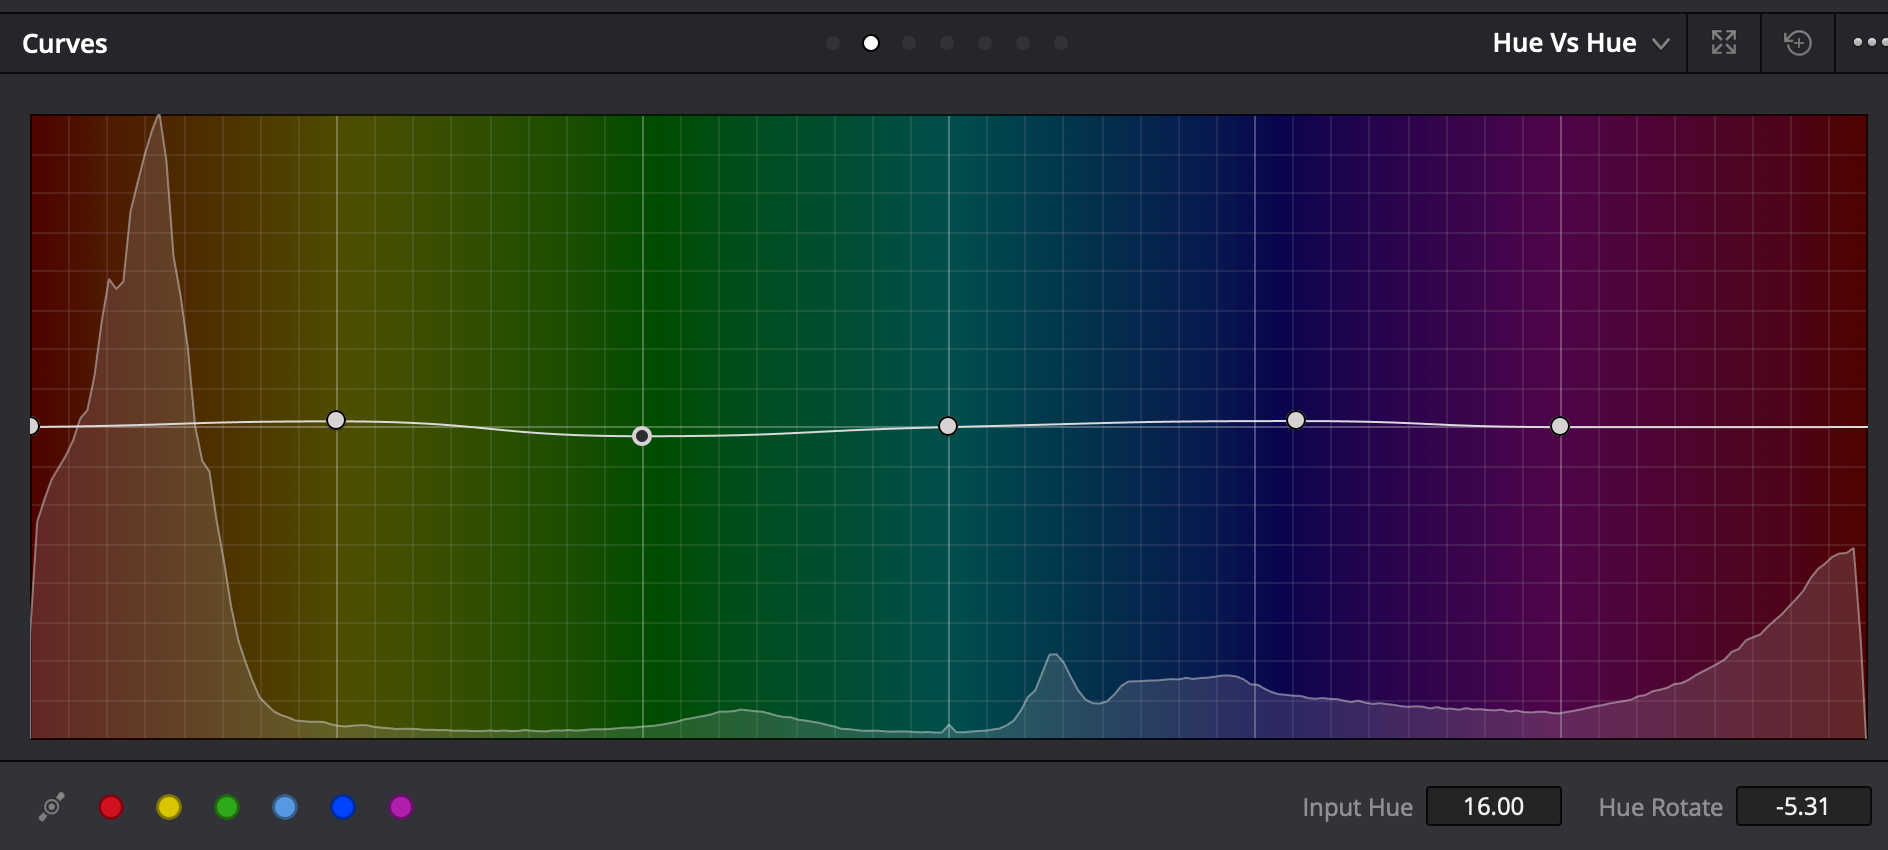Select the cyan hue preset swatch
The image size is (1888, 850).
[x=285, y=807]
